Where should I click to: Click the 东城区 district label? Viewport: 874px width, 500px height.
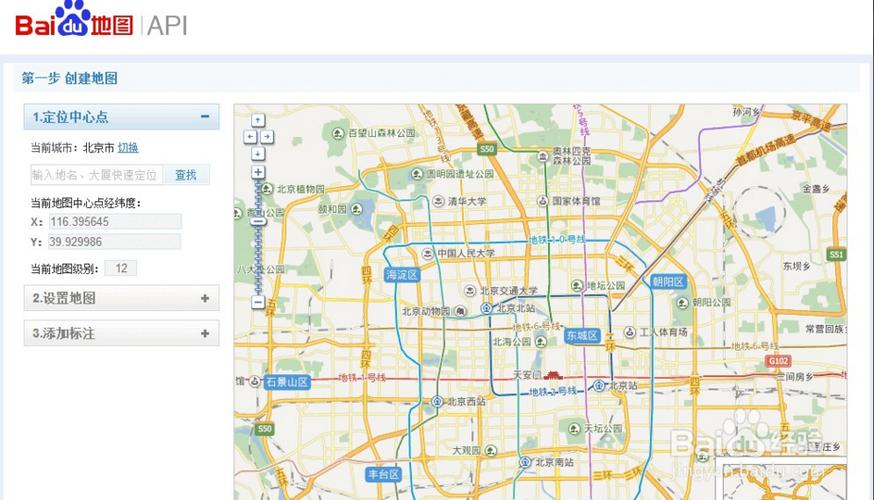click(x=582, y=336)
